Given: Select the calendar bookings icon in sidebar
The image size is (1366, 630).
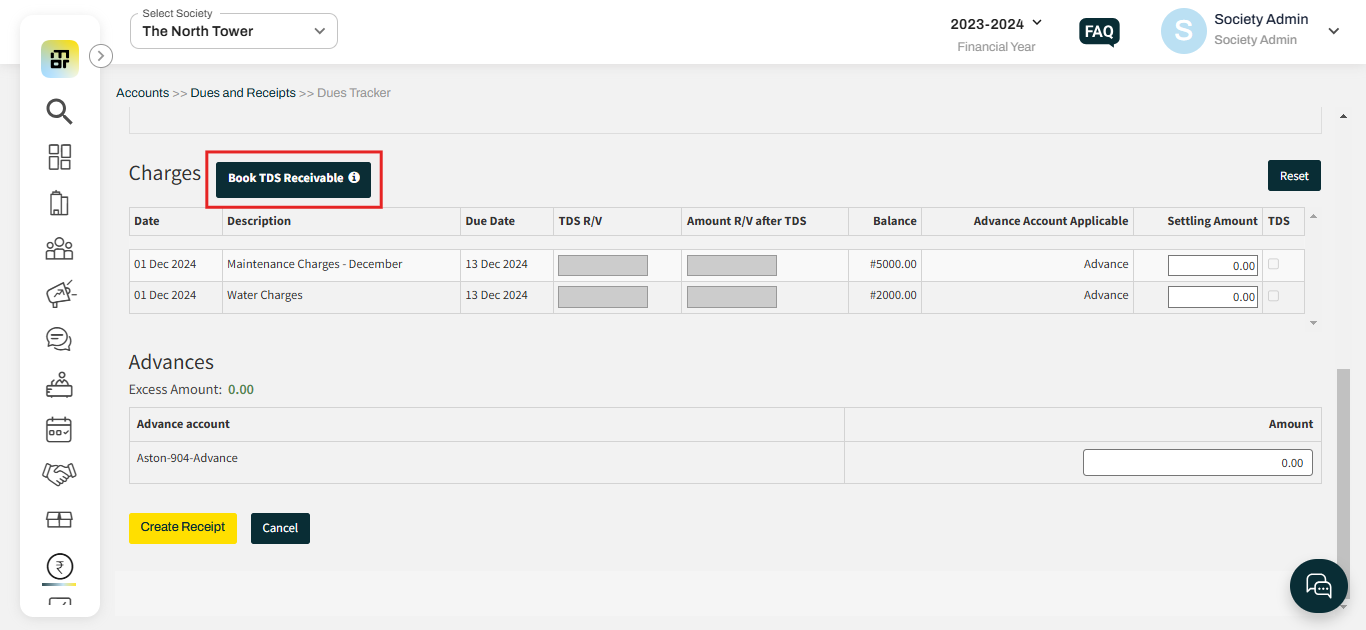Looking at the screenshot, I should [x=59, y=429].
